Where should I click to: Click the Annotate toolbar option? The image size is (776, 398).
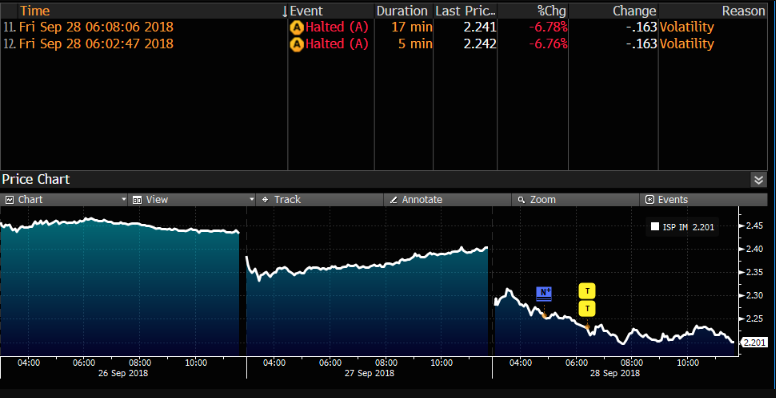447,199
